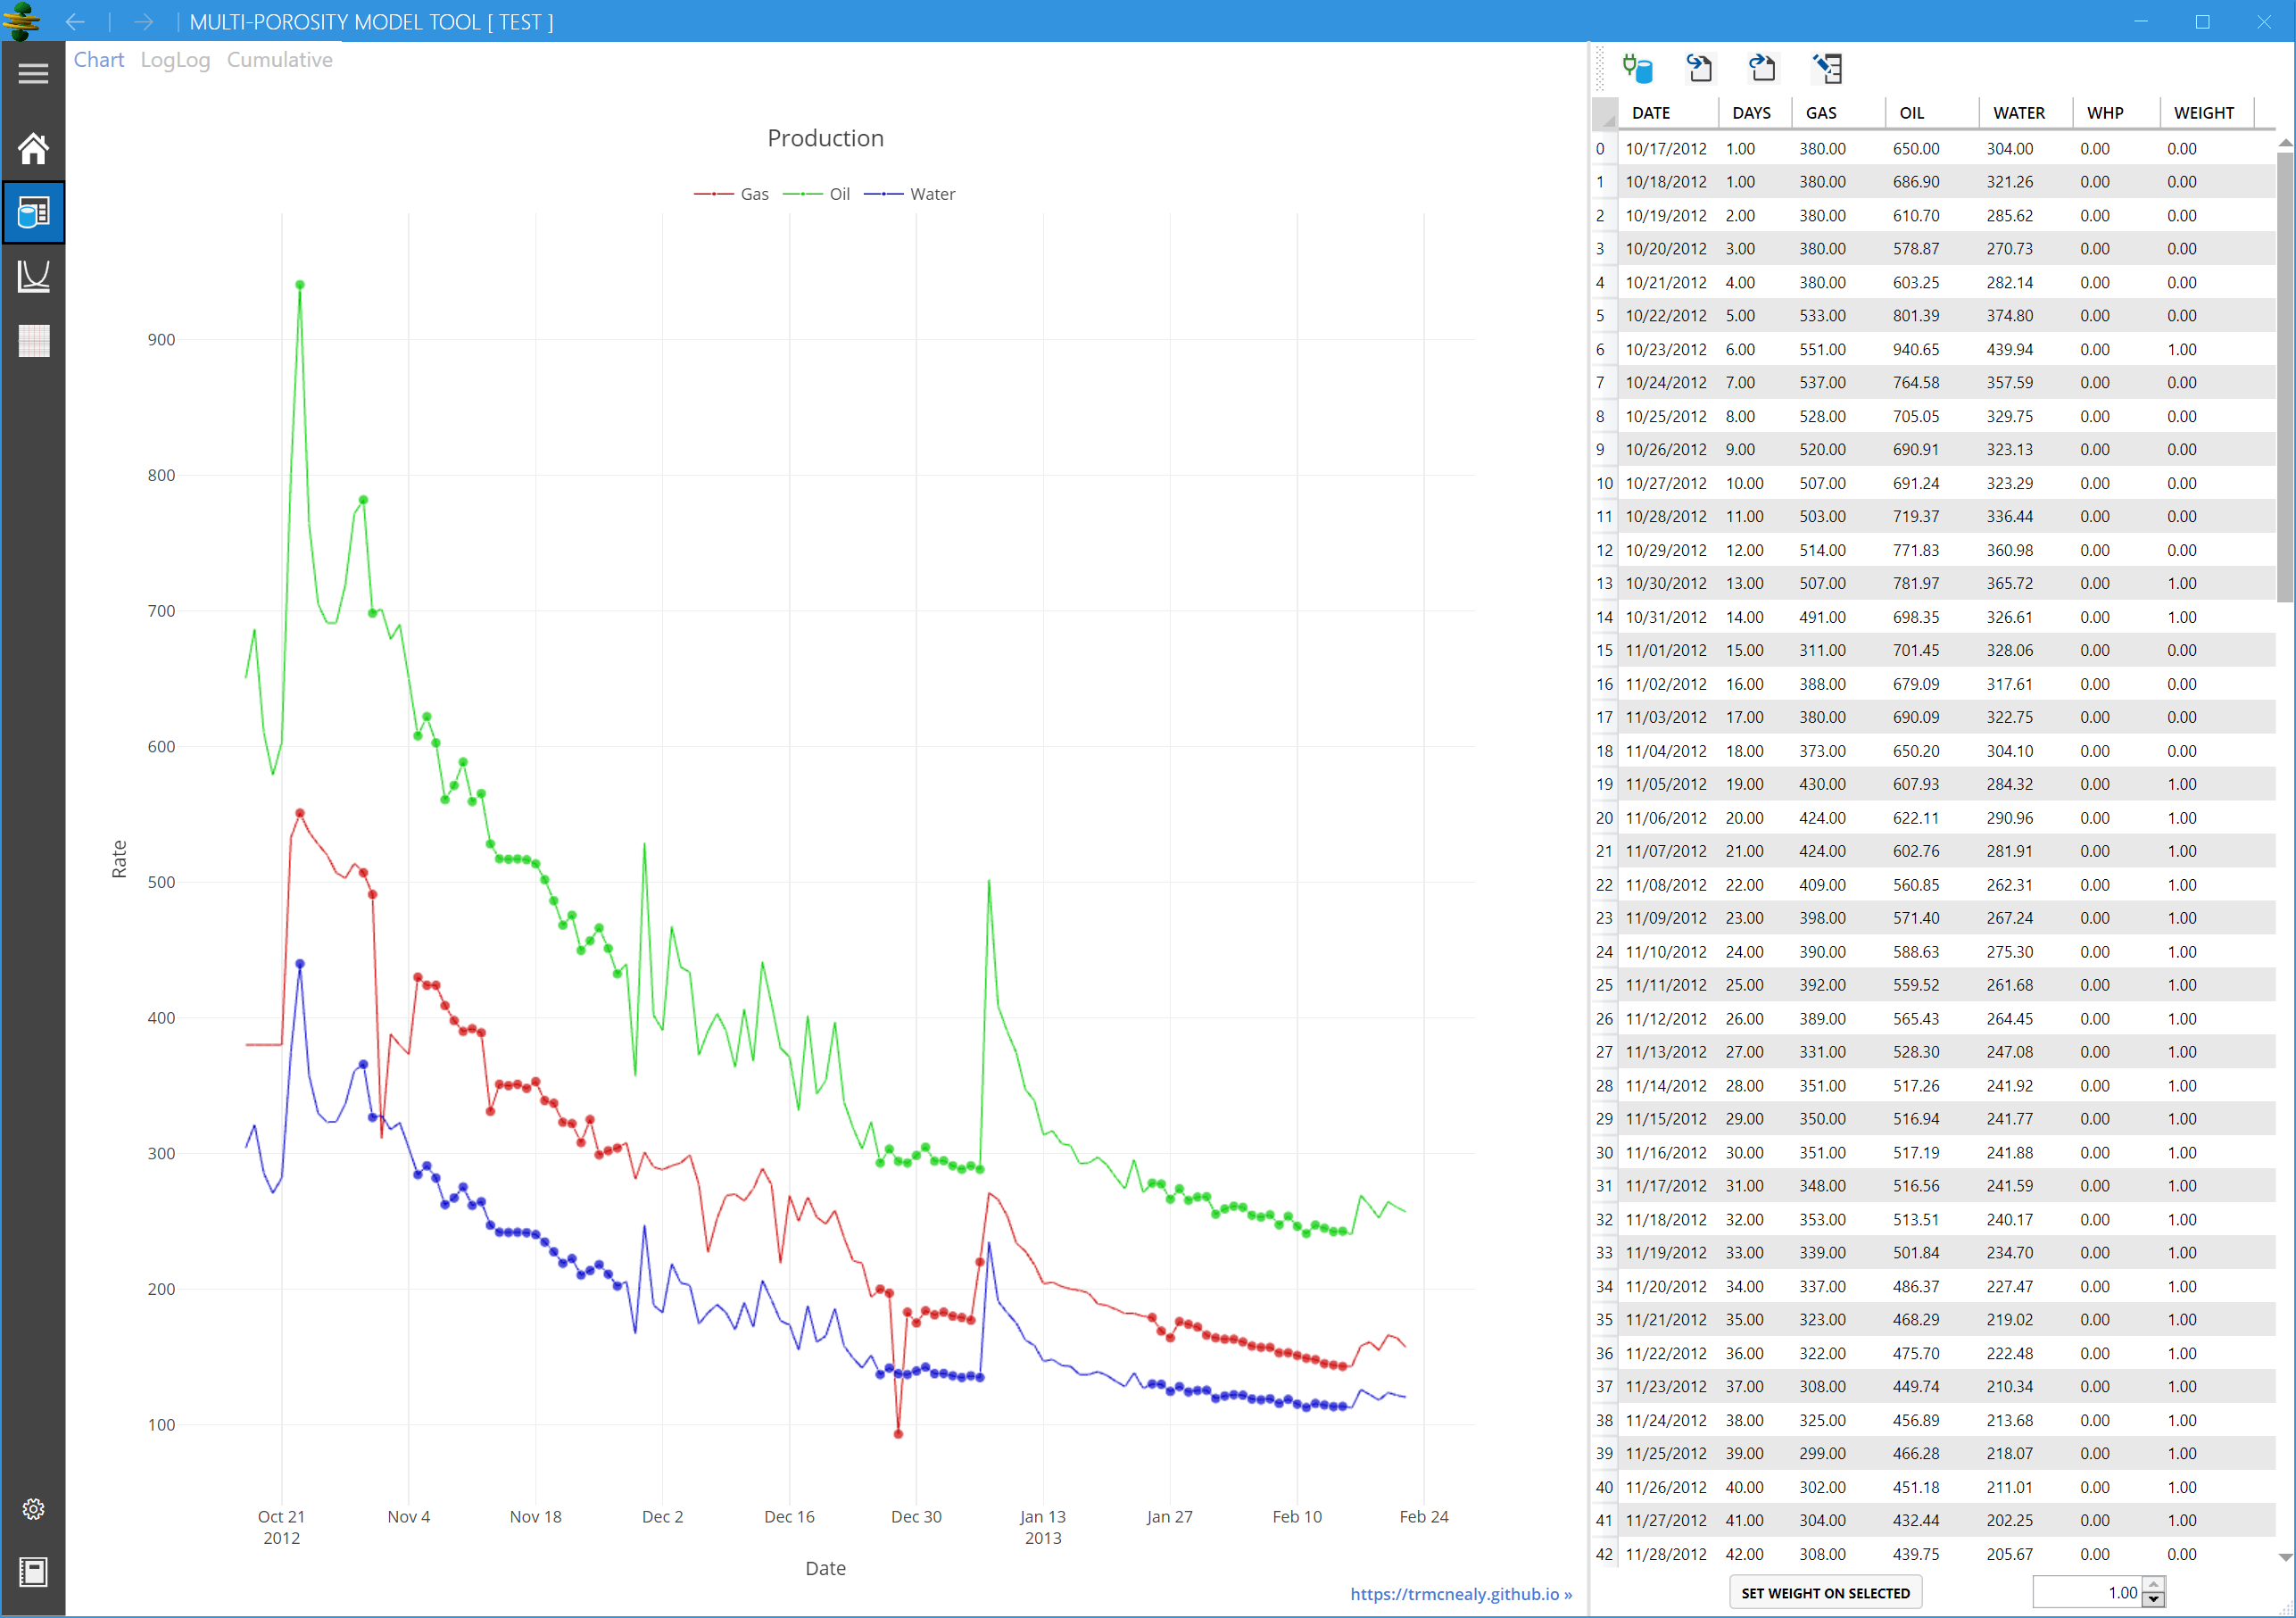Open the hamburger menu in the sidebar
2296x1618 pixels.
(33, 73)
